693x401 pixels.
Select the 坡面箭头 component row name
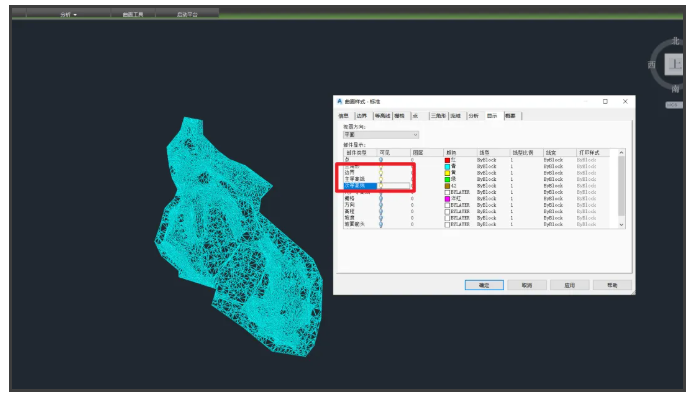[x=355, y=224]
